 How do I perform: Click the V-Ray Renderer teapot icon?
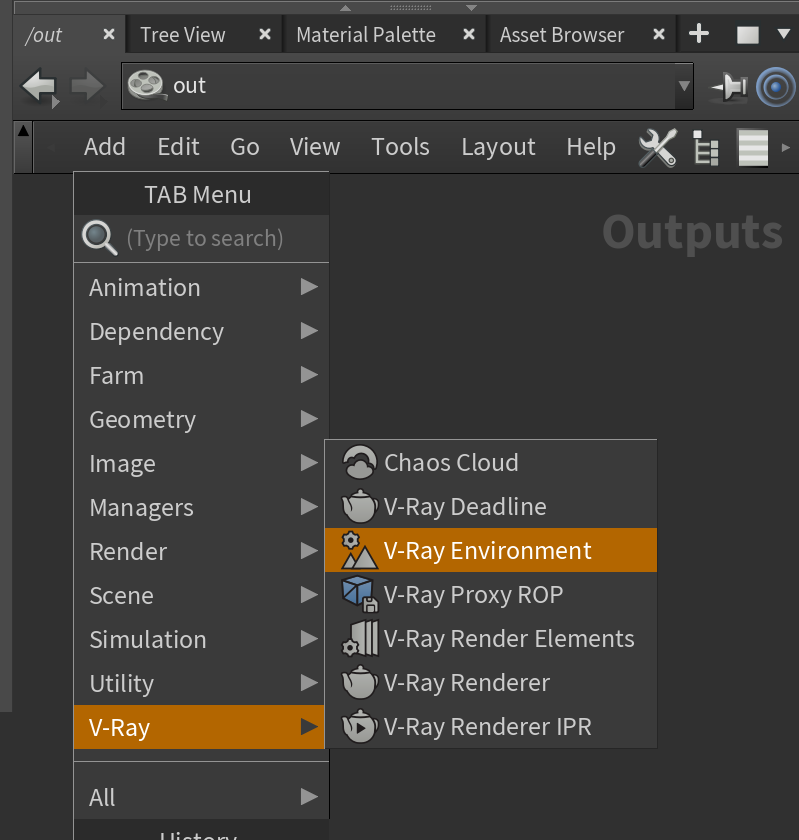(360, 682)
